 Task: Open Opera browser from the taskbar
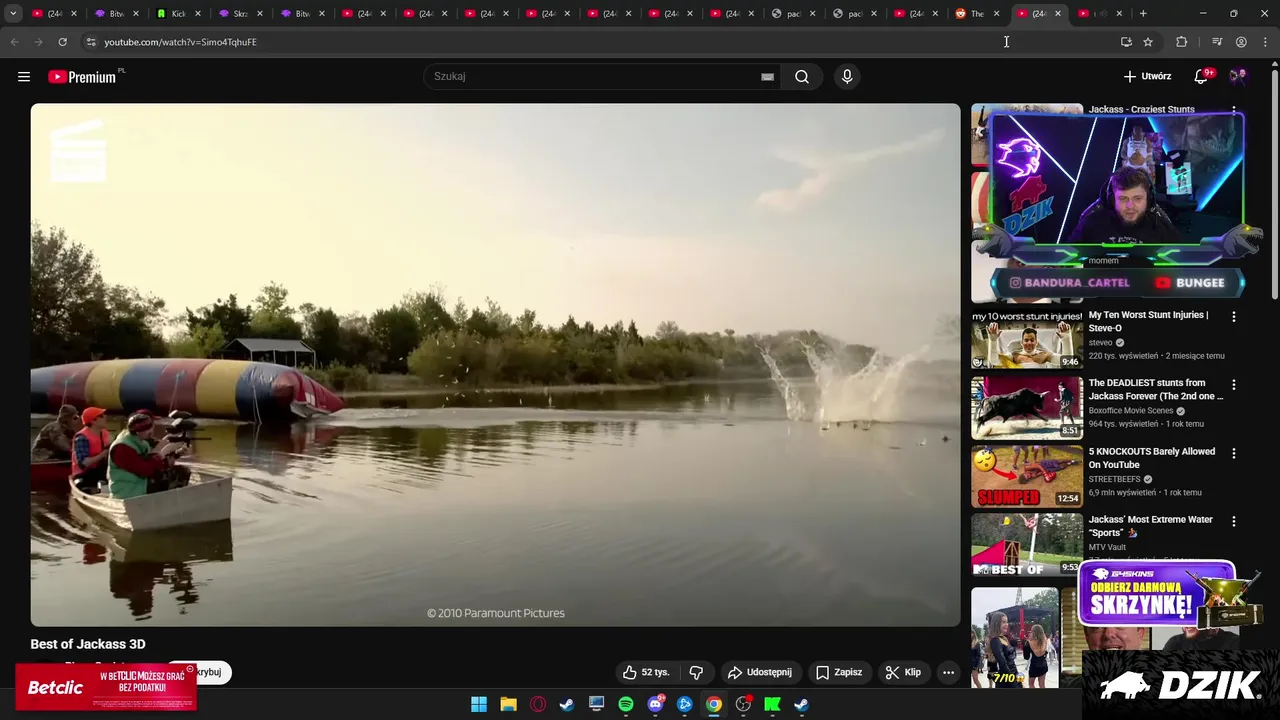coord(538,704)
